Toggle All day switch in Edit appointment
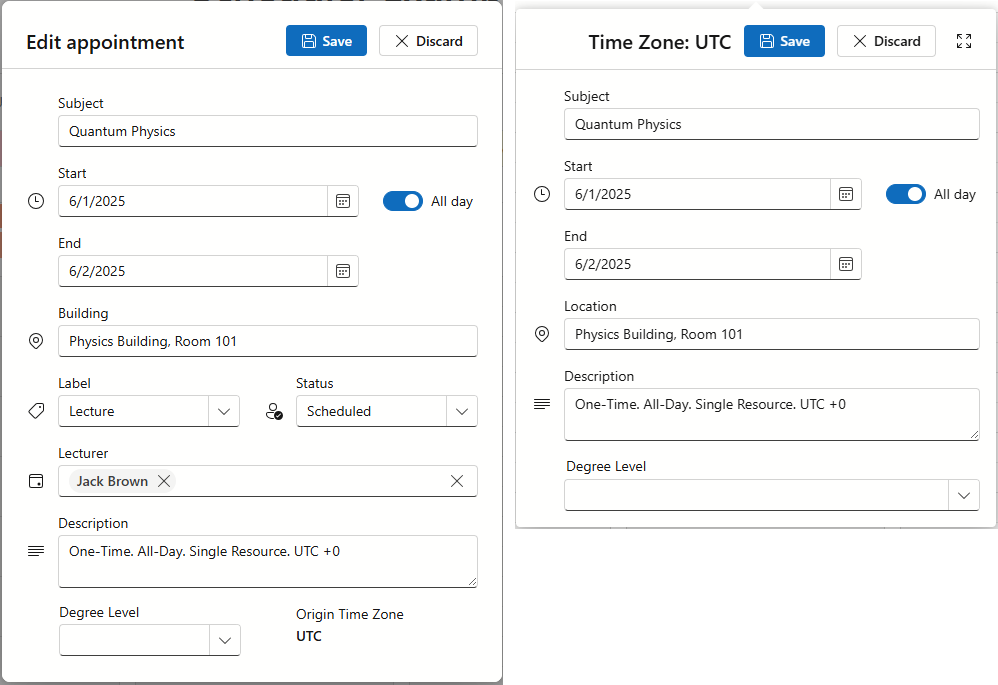Image resolution: width=998 pixels, height=685 pixels. [403, 201]
